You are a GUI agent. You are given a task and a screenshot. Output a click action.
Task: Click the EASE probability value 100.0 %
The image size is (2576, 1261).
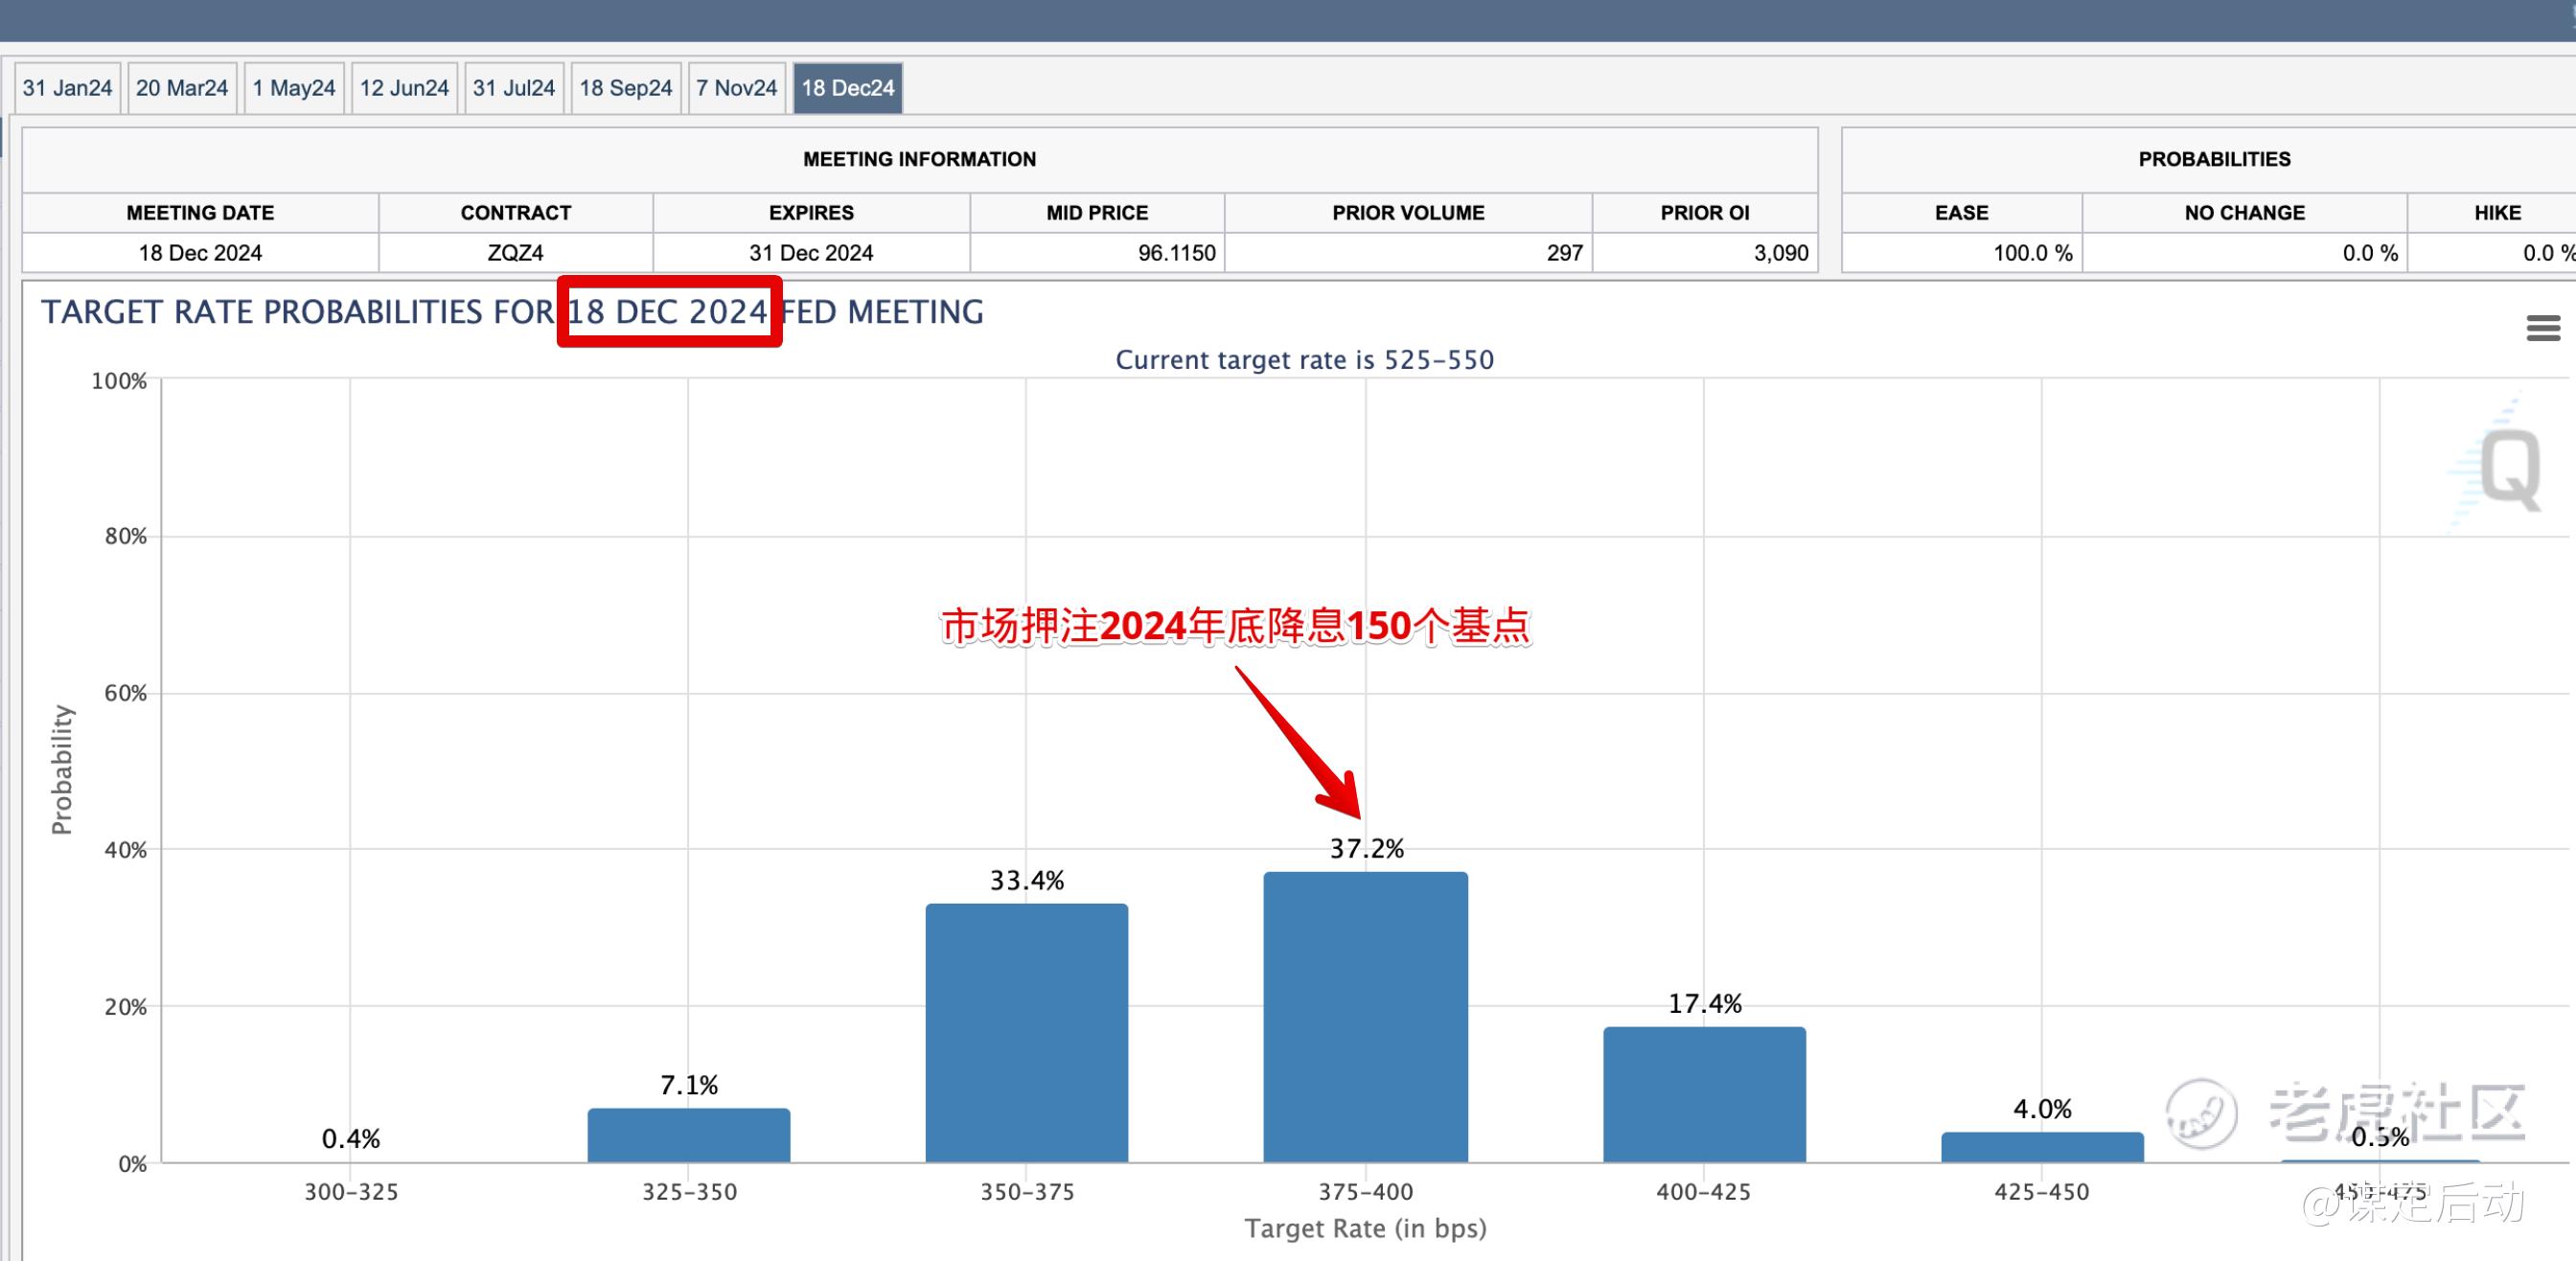(2032, 253)
